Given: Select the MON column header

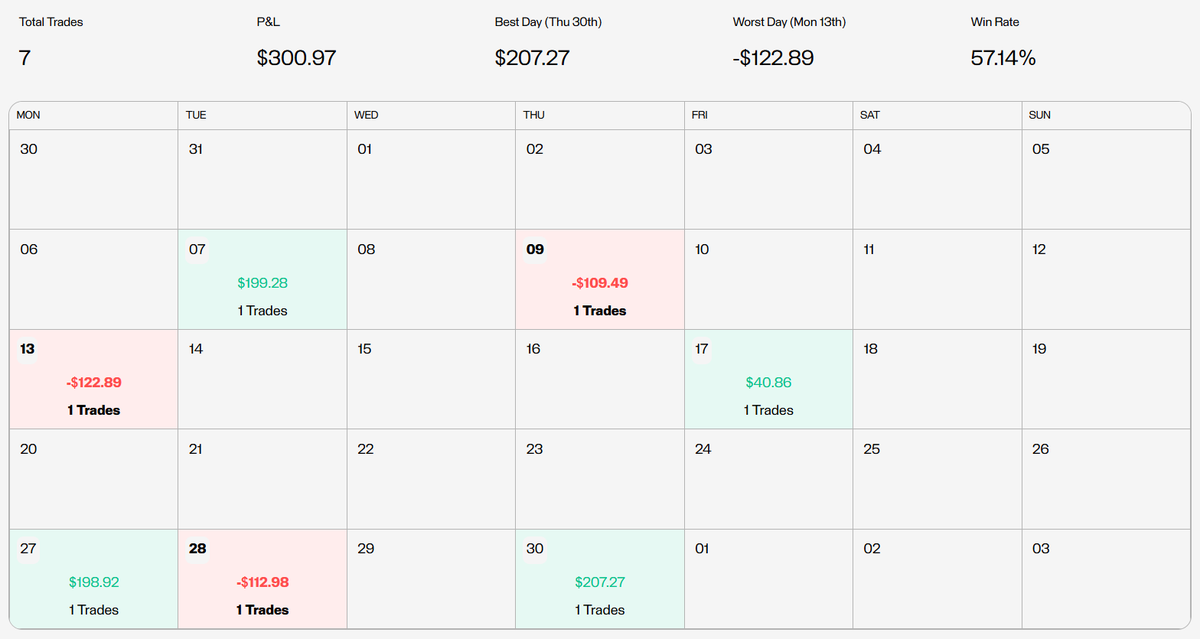Looking at the screenshot, I should coord(29,115).
